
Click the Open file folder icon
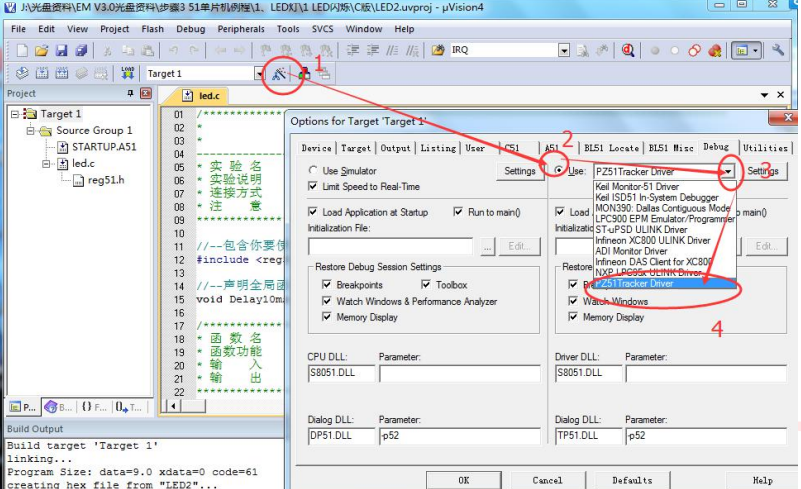point(42,50)
